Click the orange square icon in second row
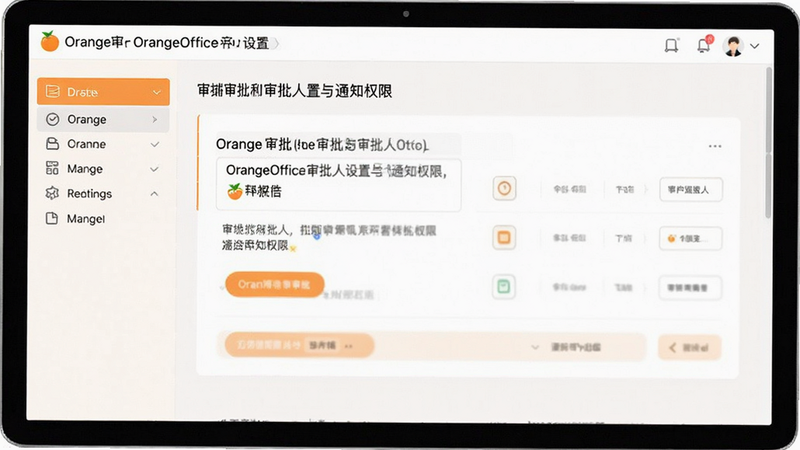 (504, 238)
